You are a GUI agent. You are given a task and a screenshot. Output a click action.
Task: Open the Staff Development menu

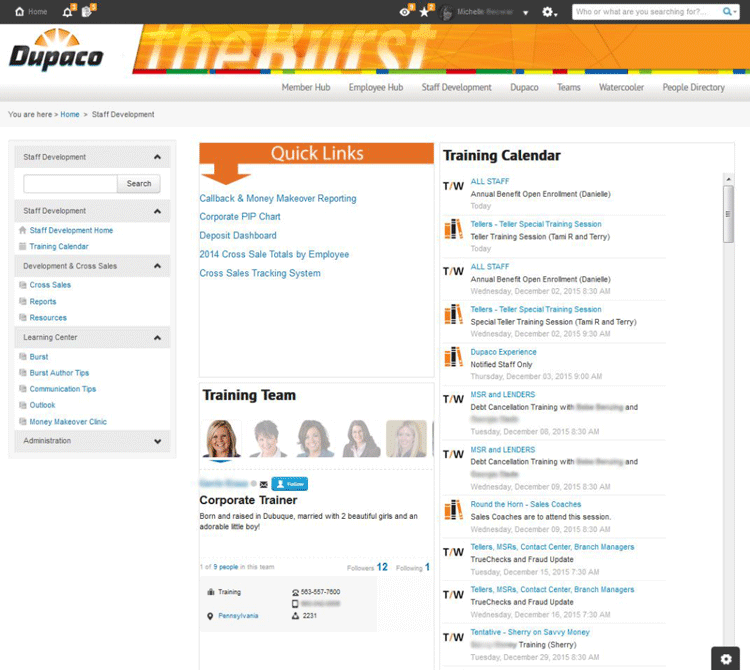pos(456,88)
